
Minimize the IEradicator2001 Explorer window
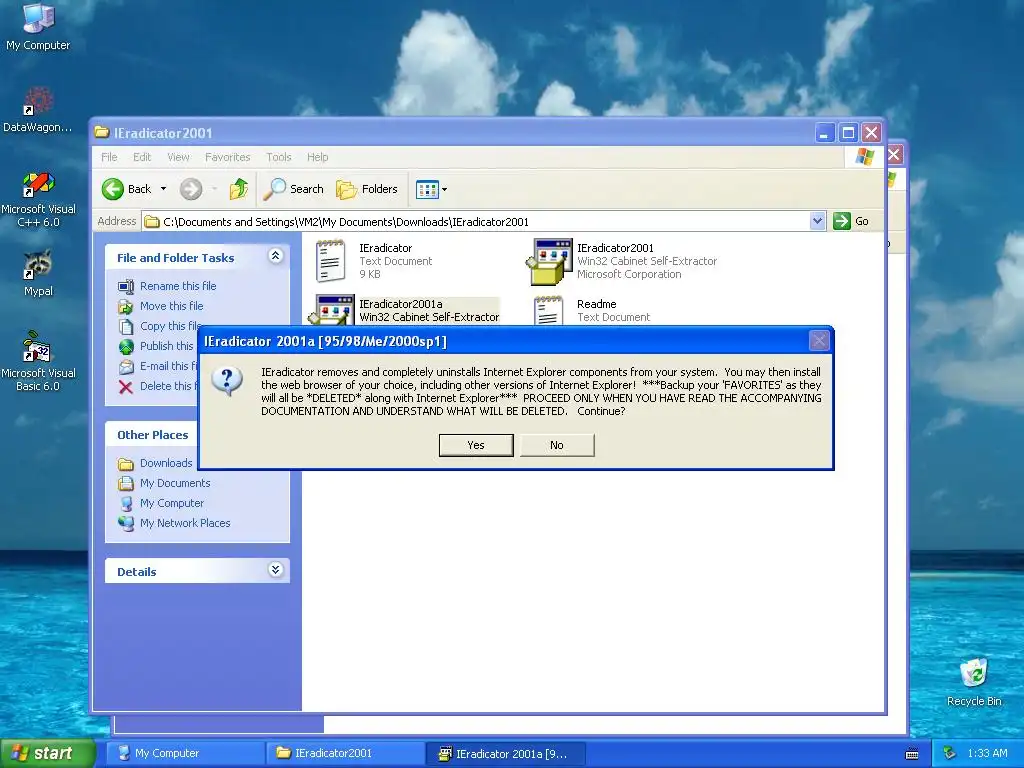(824, 133)
